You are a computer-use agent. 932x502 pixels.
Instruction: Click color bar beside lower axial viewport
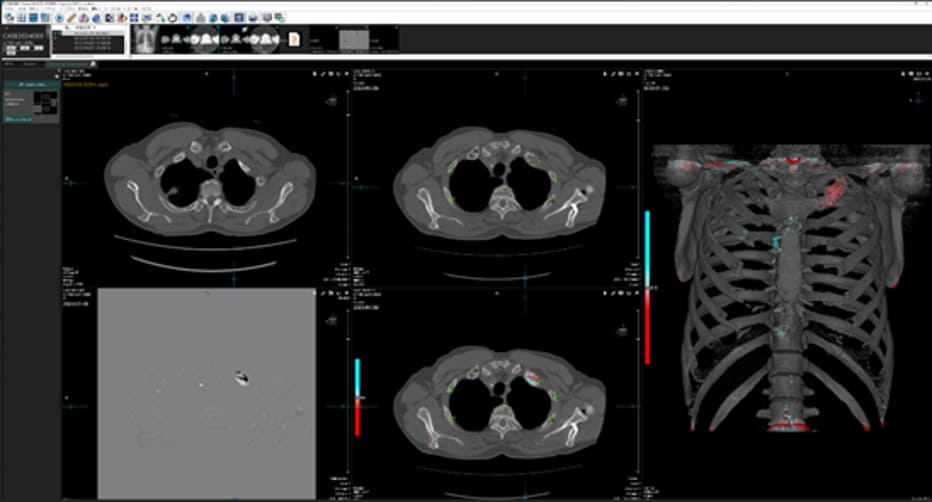[x=357, y=397]
